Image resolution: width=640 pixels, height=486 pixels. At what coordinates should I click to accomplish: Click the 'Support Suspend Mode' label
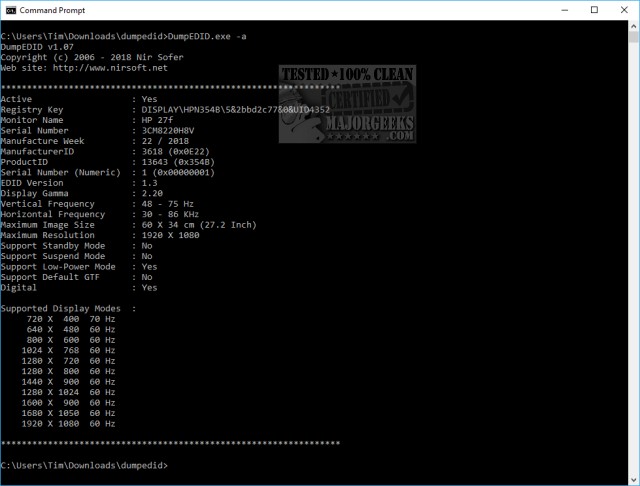pos(53,256)
